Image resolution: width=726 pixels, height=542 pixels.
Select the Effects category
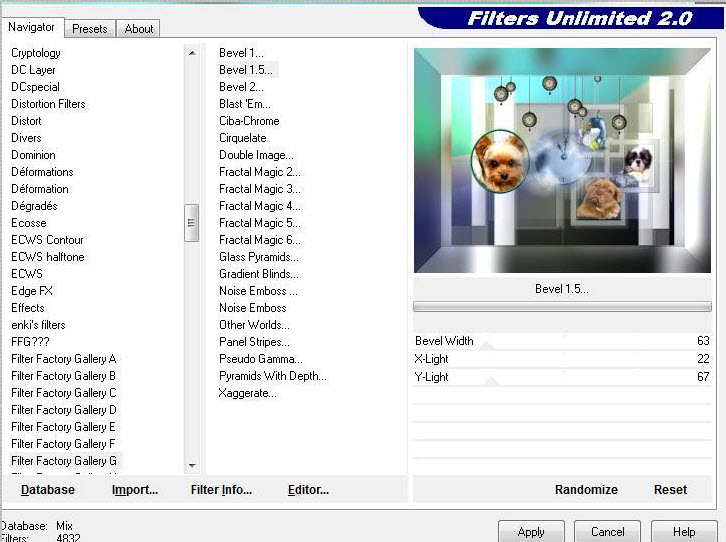(28, 308)
